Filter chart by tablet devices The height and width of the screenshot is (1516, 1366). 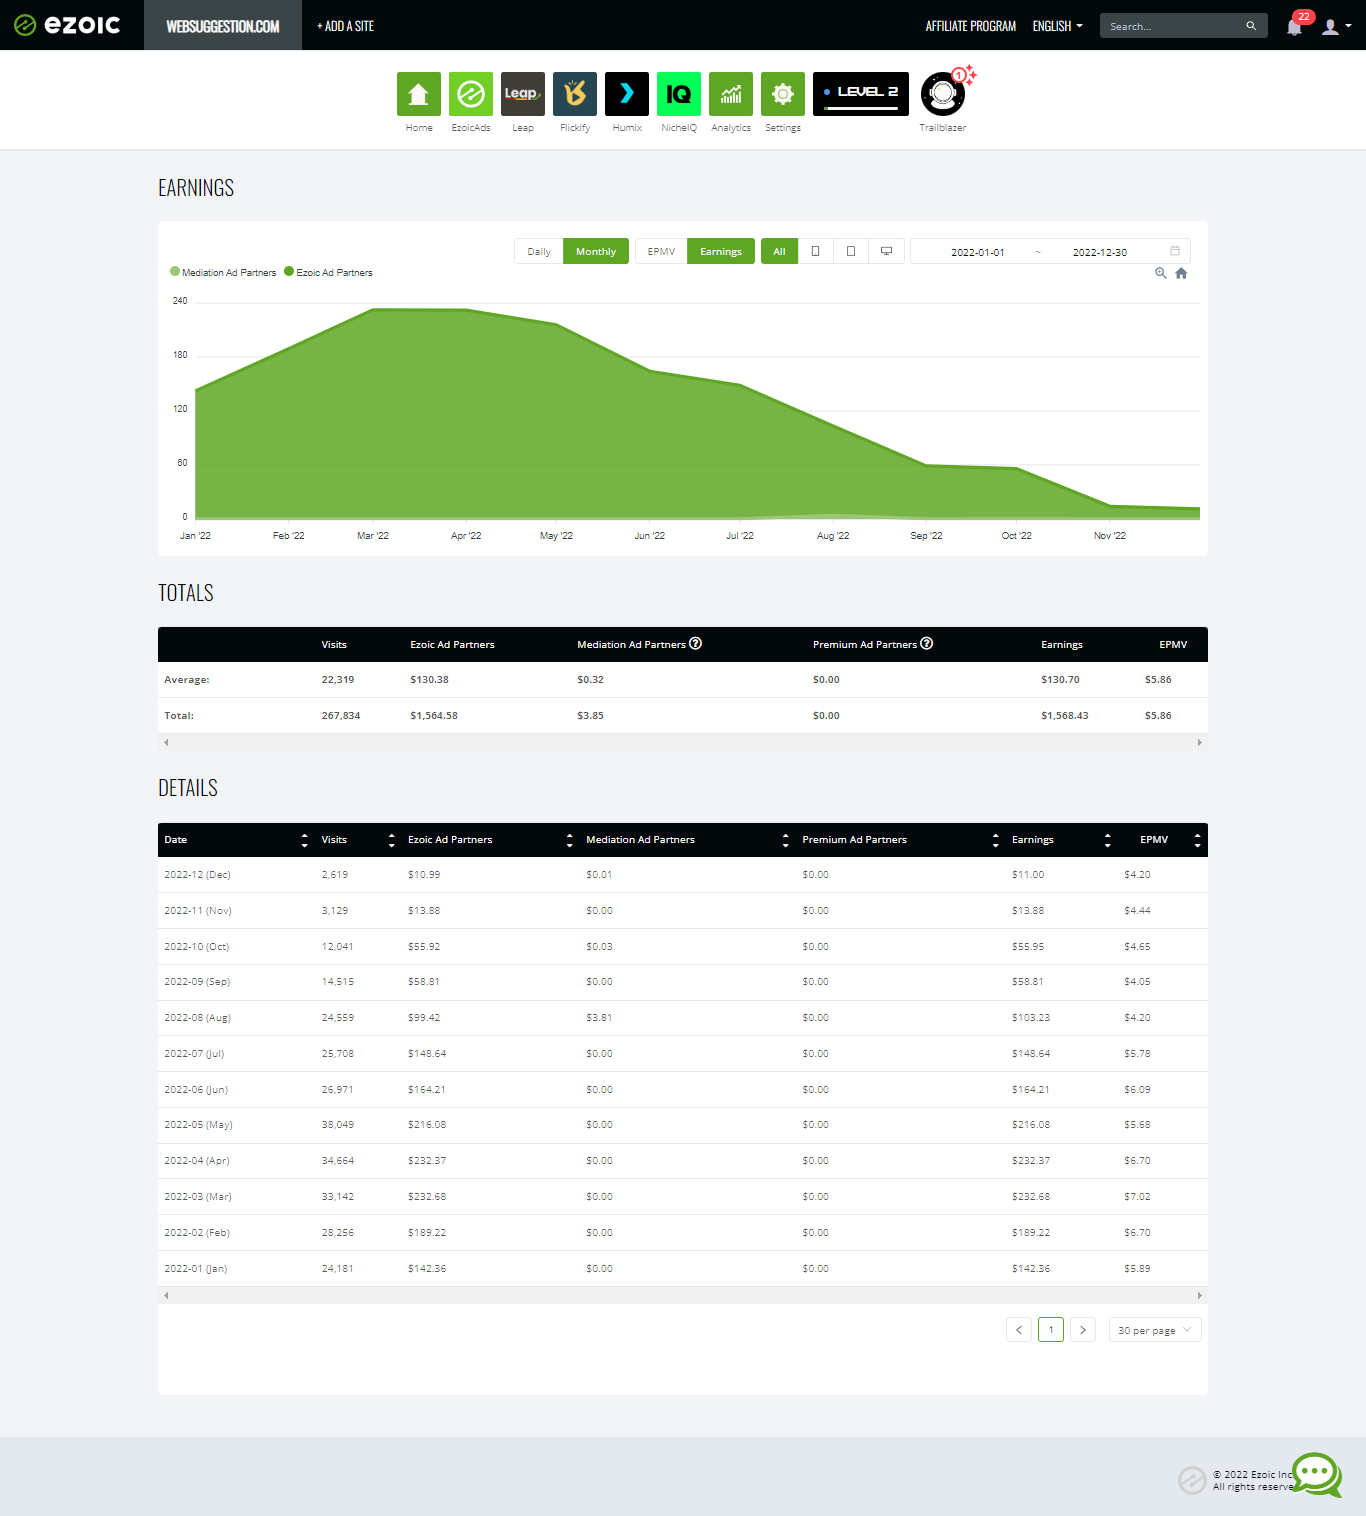click(x=851, y=251)
